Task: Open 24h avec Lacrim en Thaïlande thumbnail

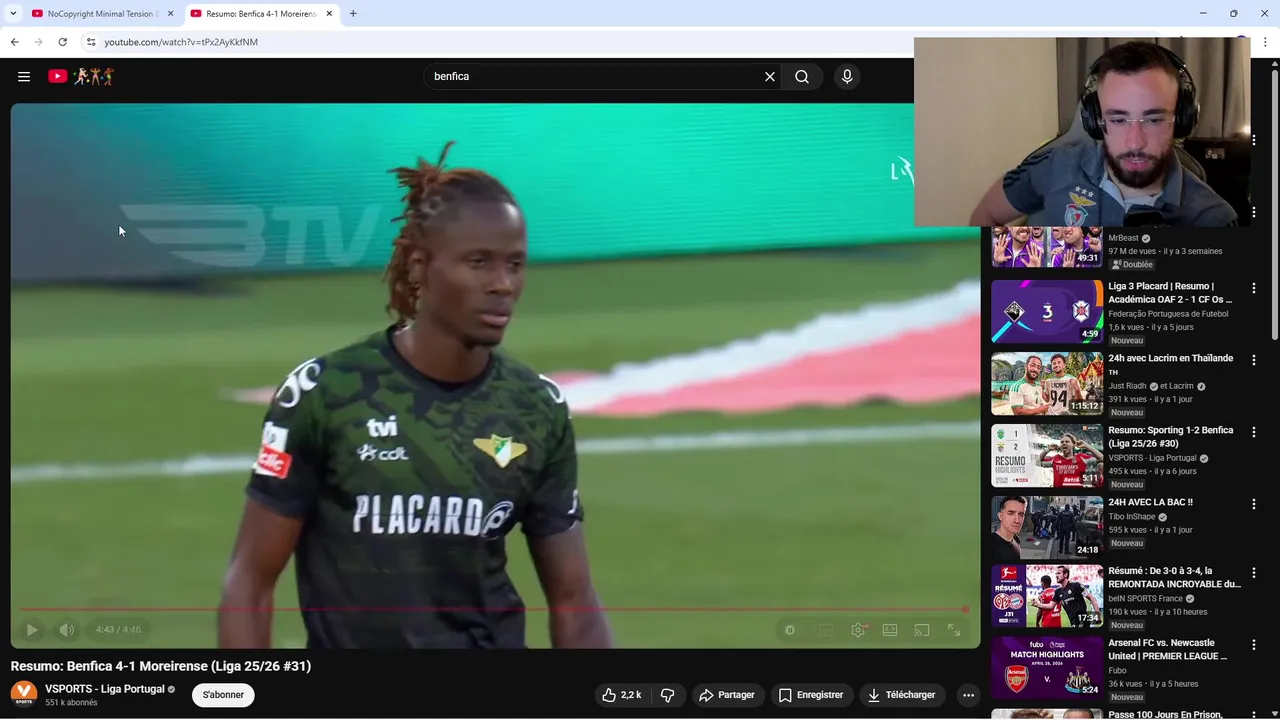Action: click(x=1047, y=384)
